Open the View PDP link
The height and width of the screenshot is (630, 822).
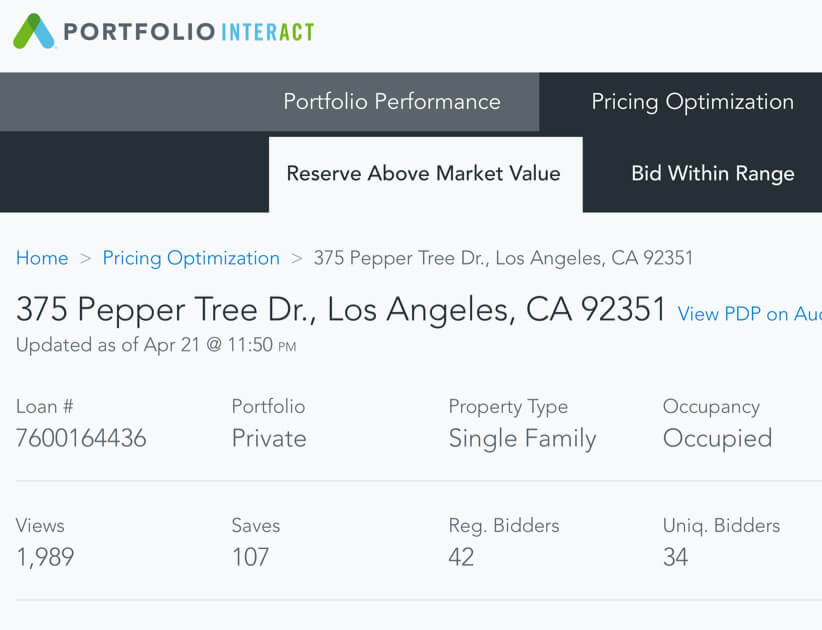click(749, 314)
